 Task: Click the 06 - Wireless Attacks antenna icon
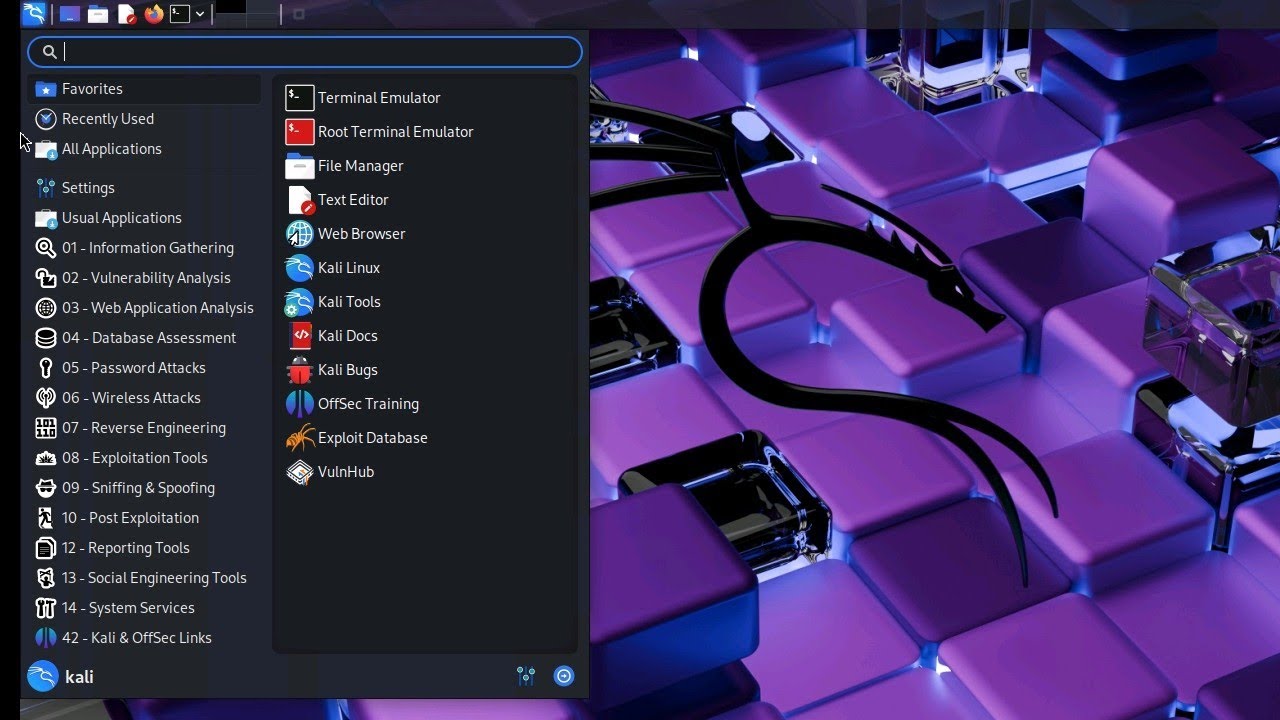click(46, 398)
